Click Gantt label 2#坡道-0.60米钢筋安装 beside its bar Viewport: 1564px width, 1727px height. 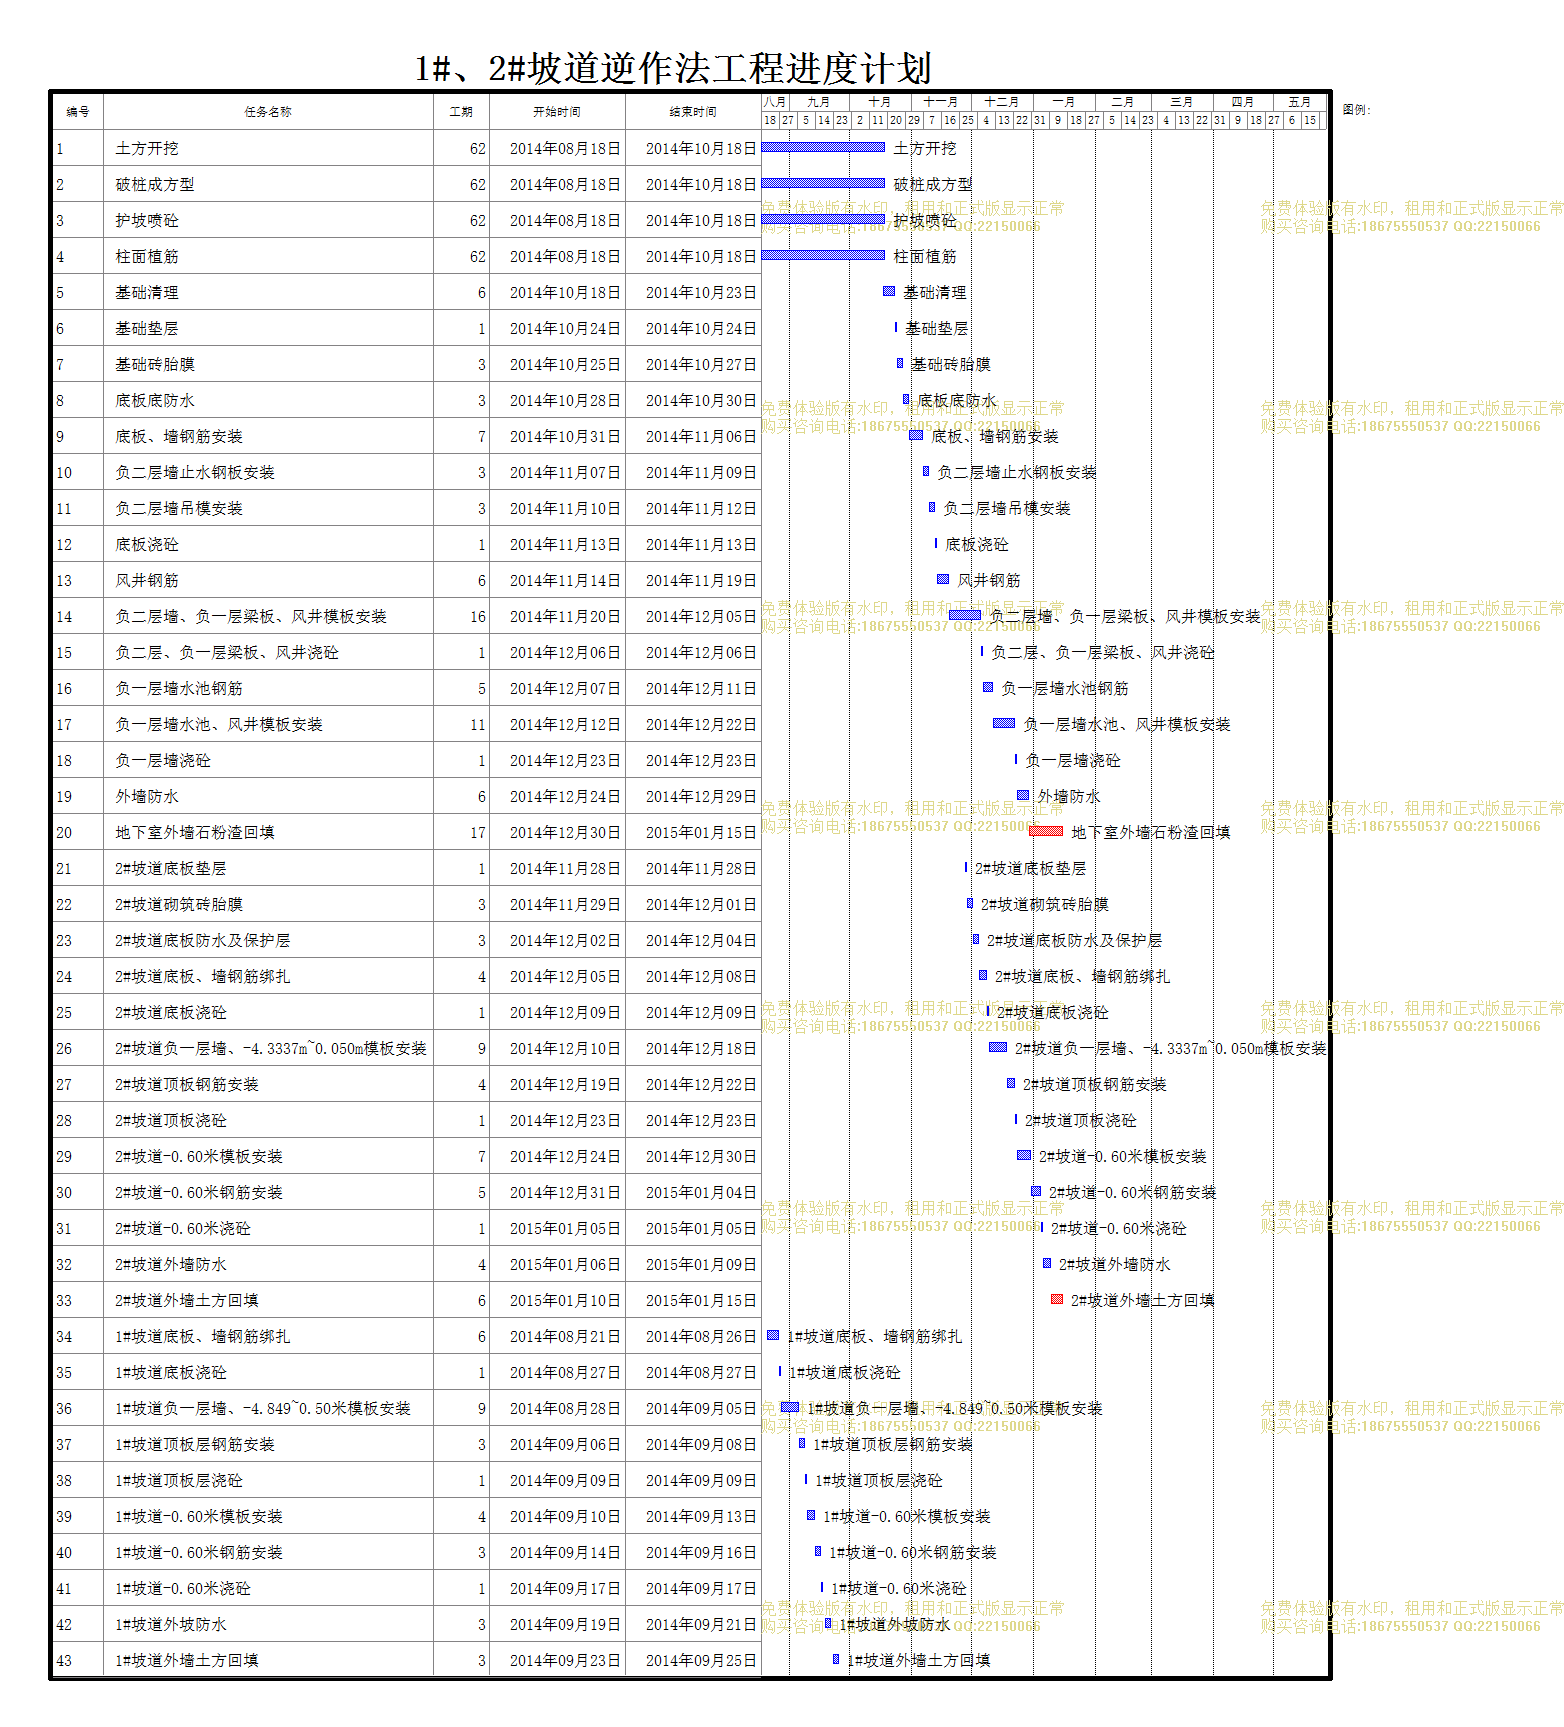coord(1133,1192)
